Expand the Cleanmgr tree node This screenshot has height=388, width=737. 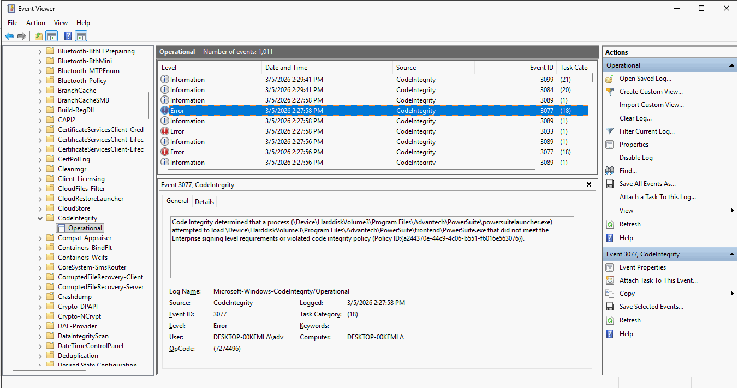40,169
